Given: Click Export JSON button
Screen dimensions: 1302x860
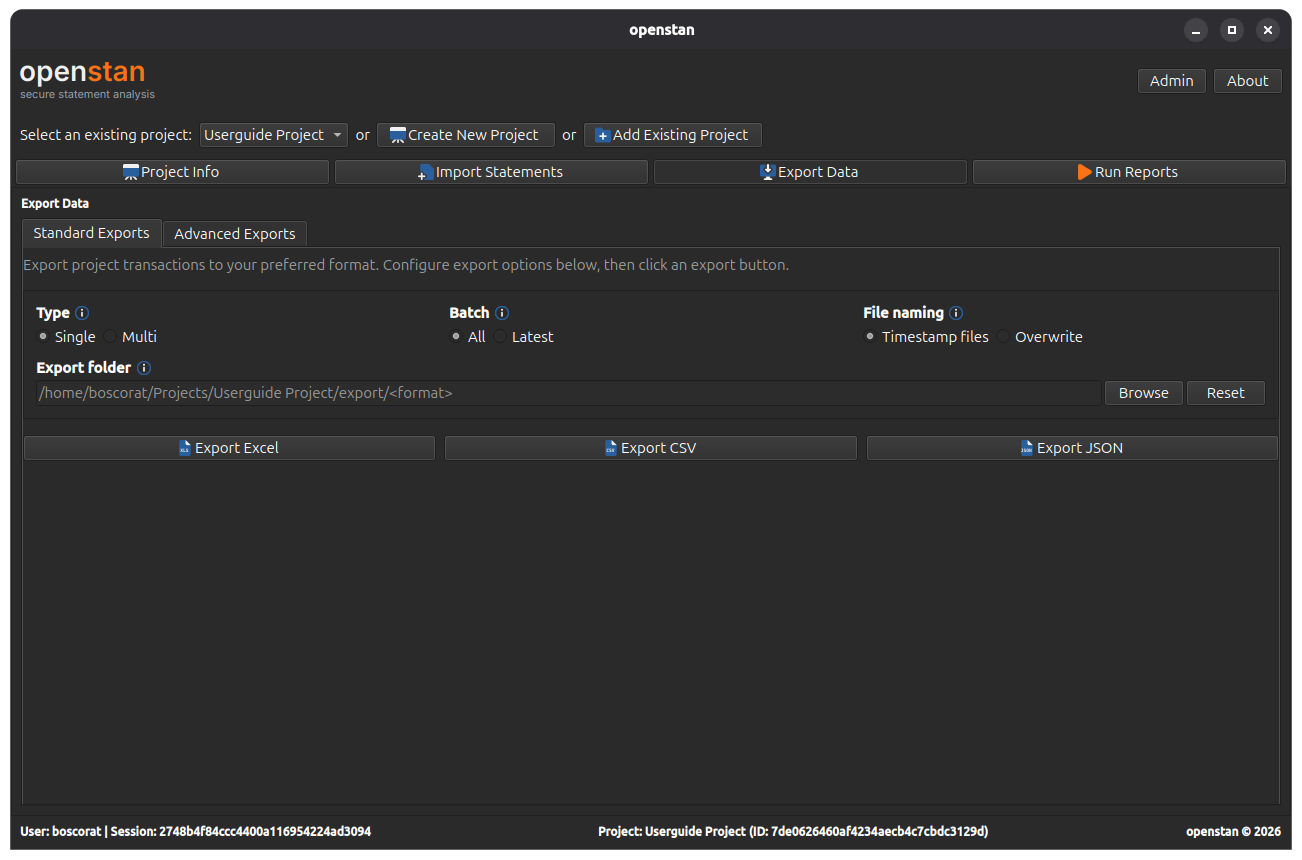Looking at the screenshot, I should (1072, 448).
